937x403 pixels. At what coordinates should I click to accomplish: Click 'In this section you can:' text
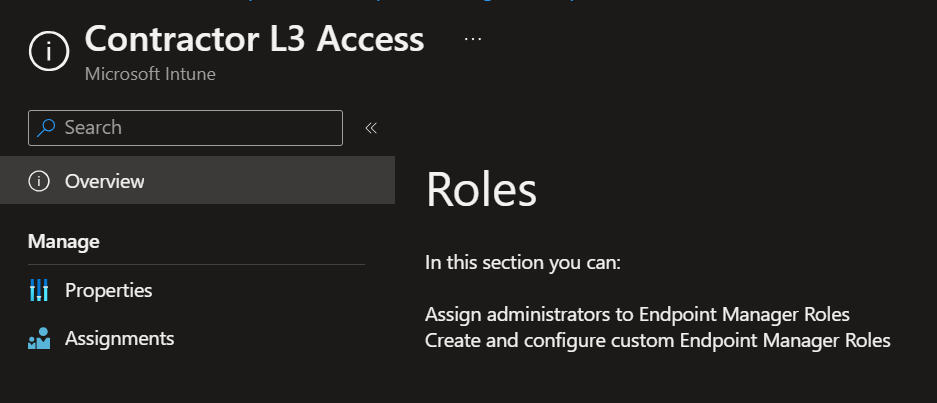point(523,263)
